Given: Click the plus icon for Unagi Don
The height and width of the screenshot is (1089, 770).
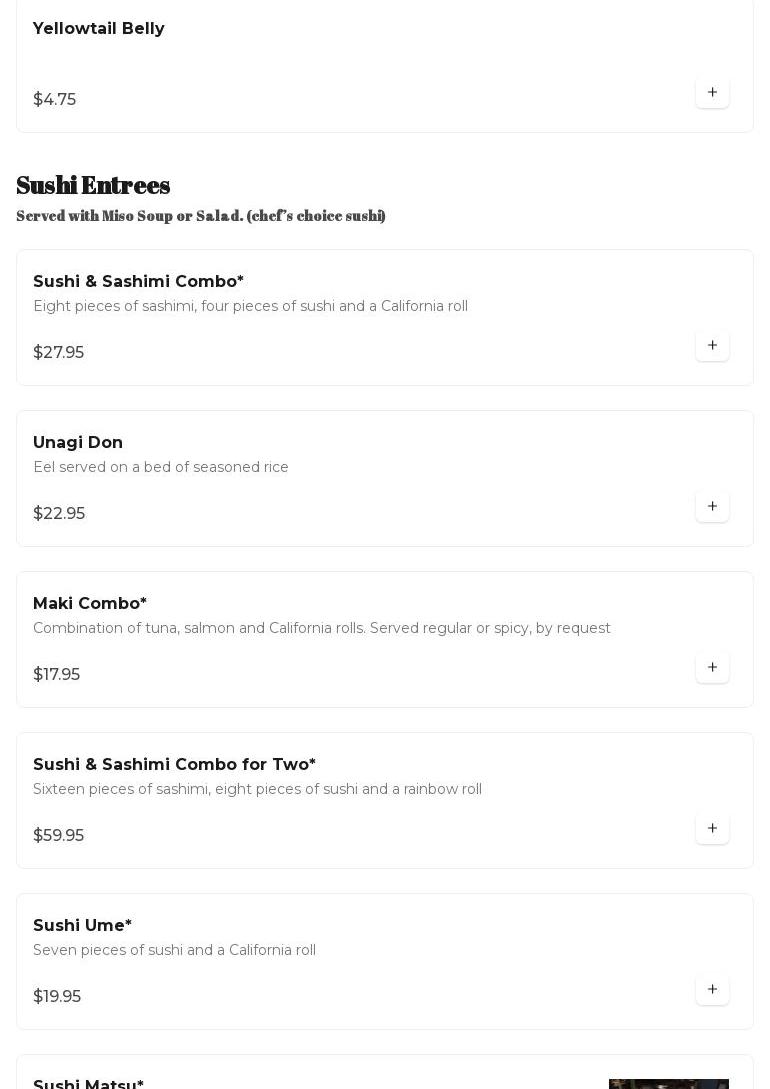Looking at the screenshot, I should click(712, 507).
